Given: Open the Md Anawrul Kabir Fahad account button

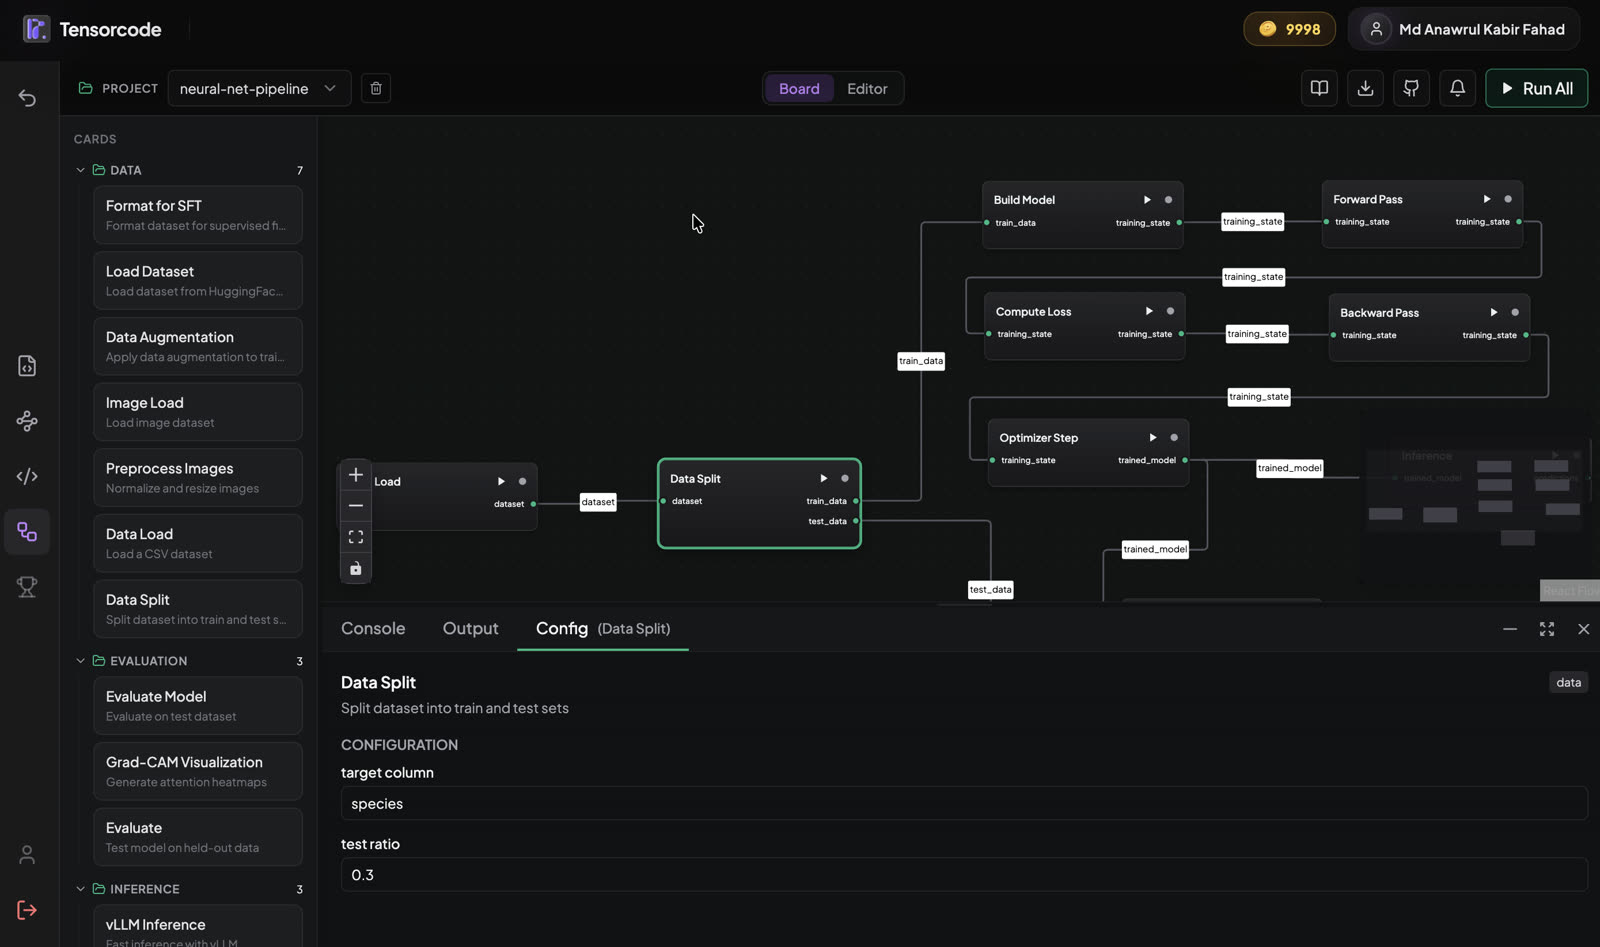Looking at the screenshot, I should pyautogui.click(x=1464, y=29).
